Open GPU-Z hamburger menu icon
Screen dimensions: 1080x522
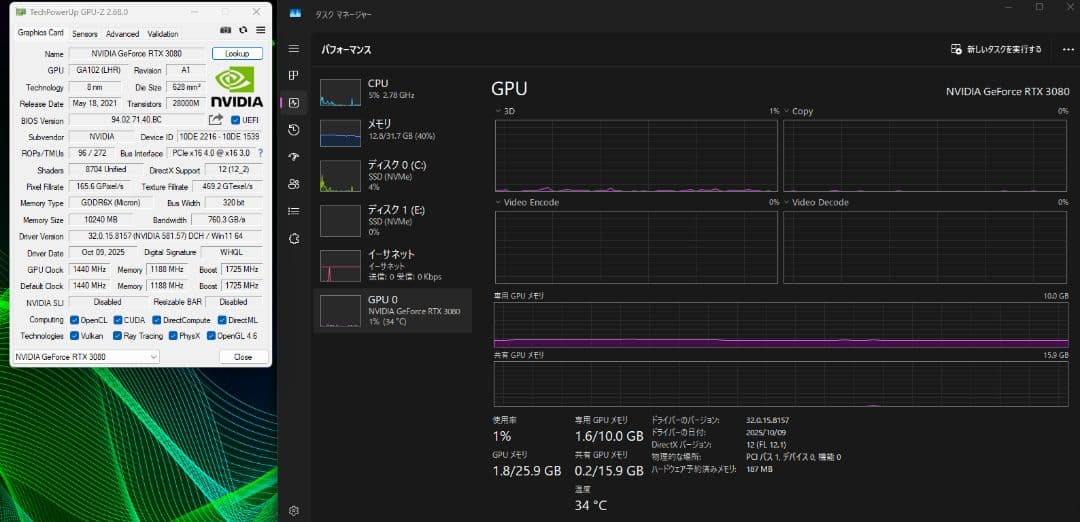click(x=260, y=30)
